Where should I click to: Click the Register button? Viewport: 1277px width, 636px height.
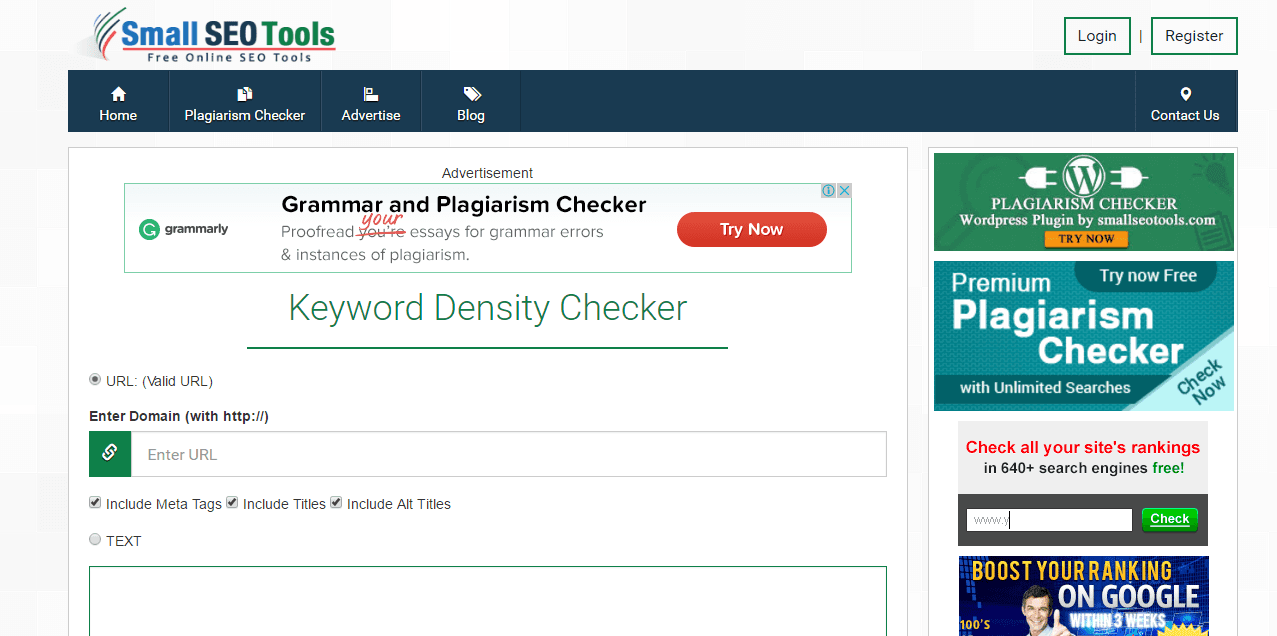(1194, 36)
